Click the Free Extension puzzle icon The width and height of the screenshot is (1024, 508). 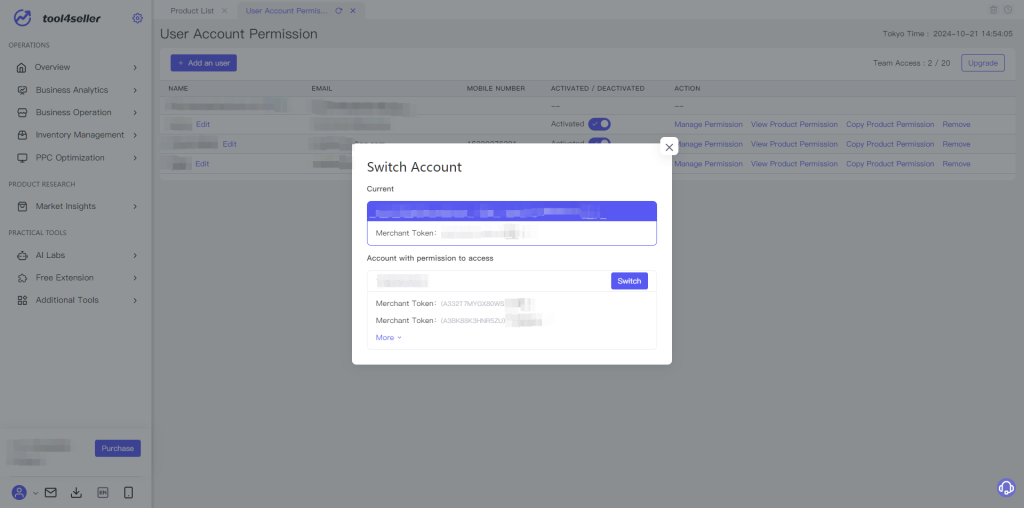(x=22, y=278)
